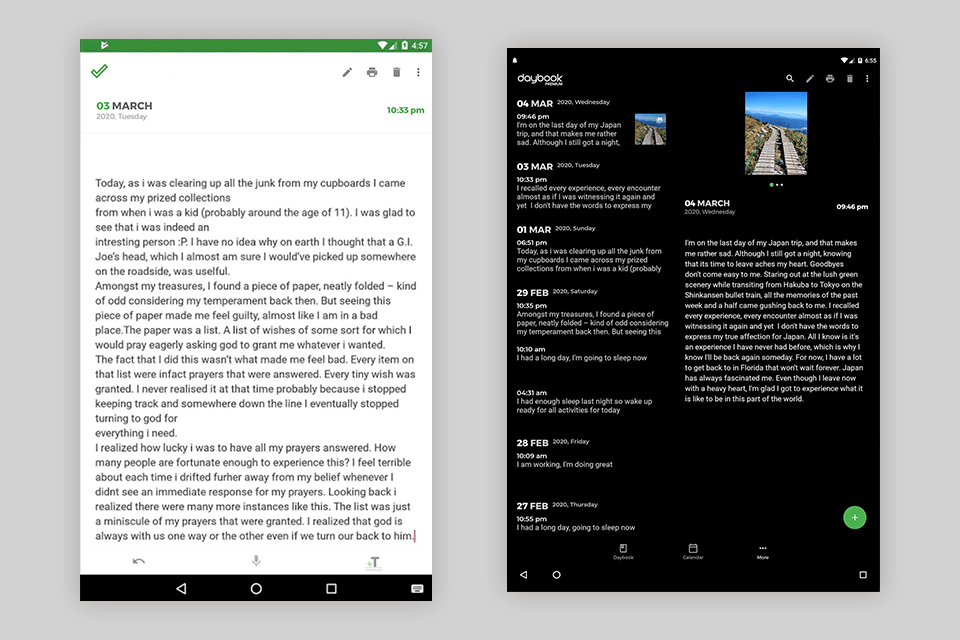960x640 pixels.
Task: Tap the green checkmark to save entry
Action: 99,71
